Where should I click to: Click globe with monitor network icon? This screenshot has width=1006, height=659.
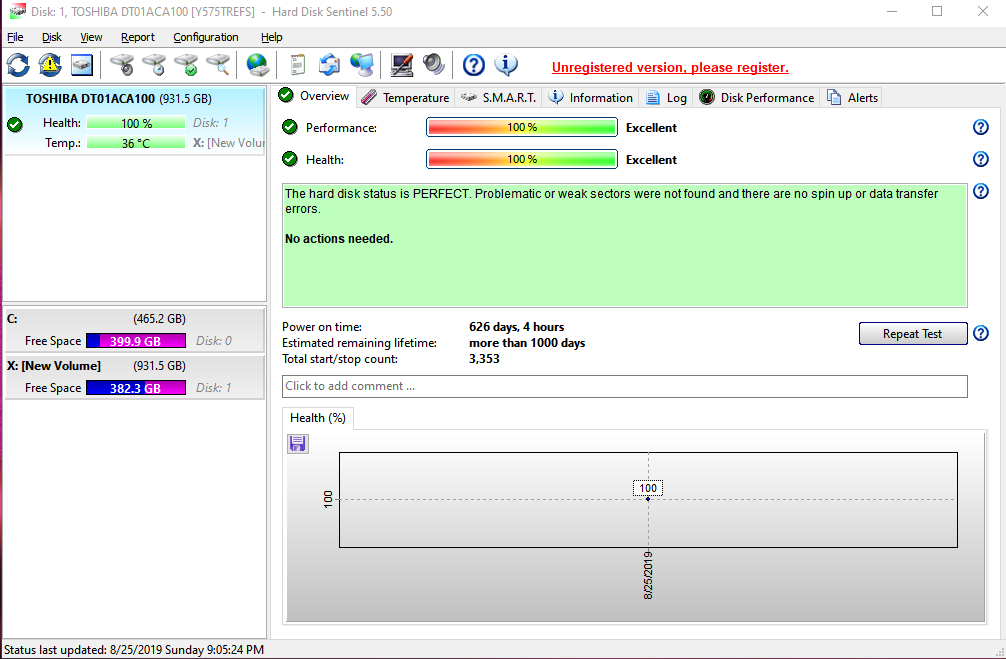[362, 65]
